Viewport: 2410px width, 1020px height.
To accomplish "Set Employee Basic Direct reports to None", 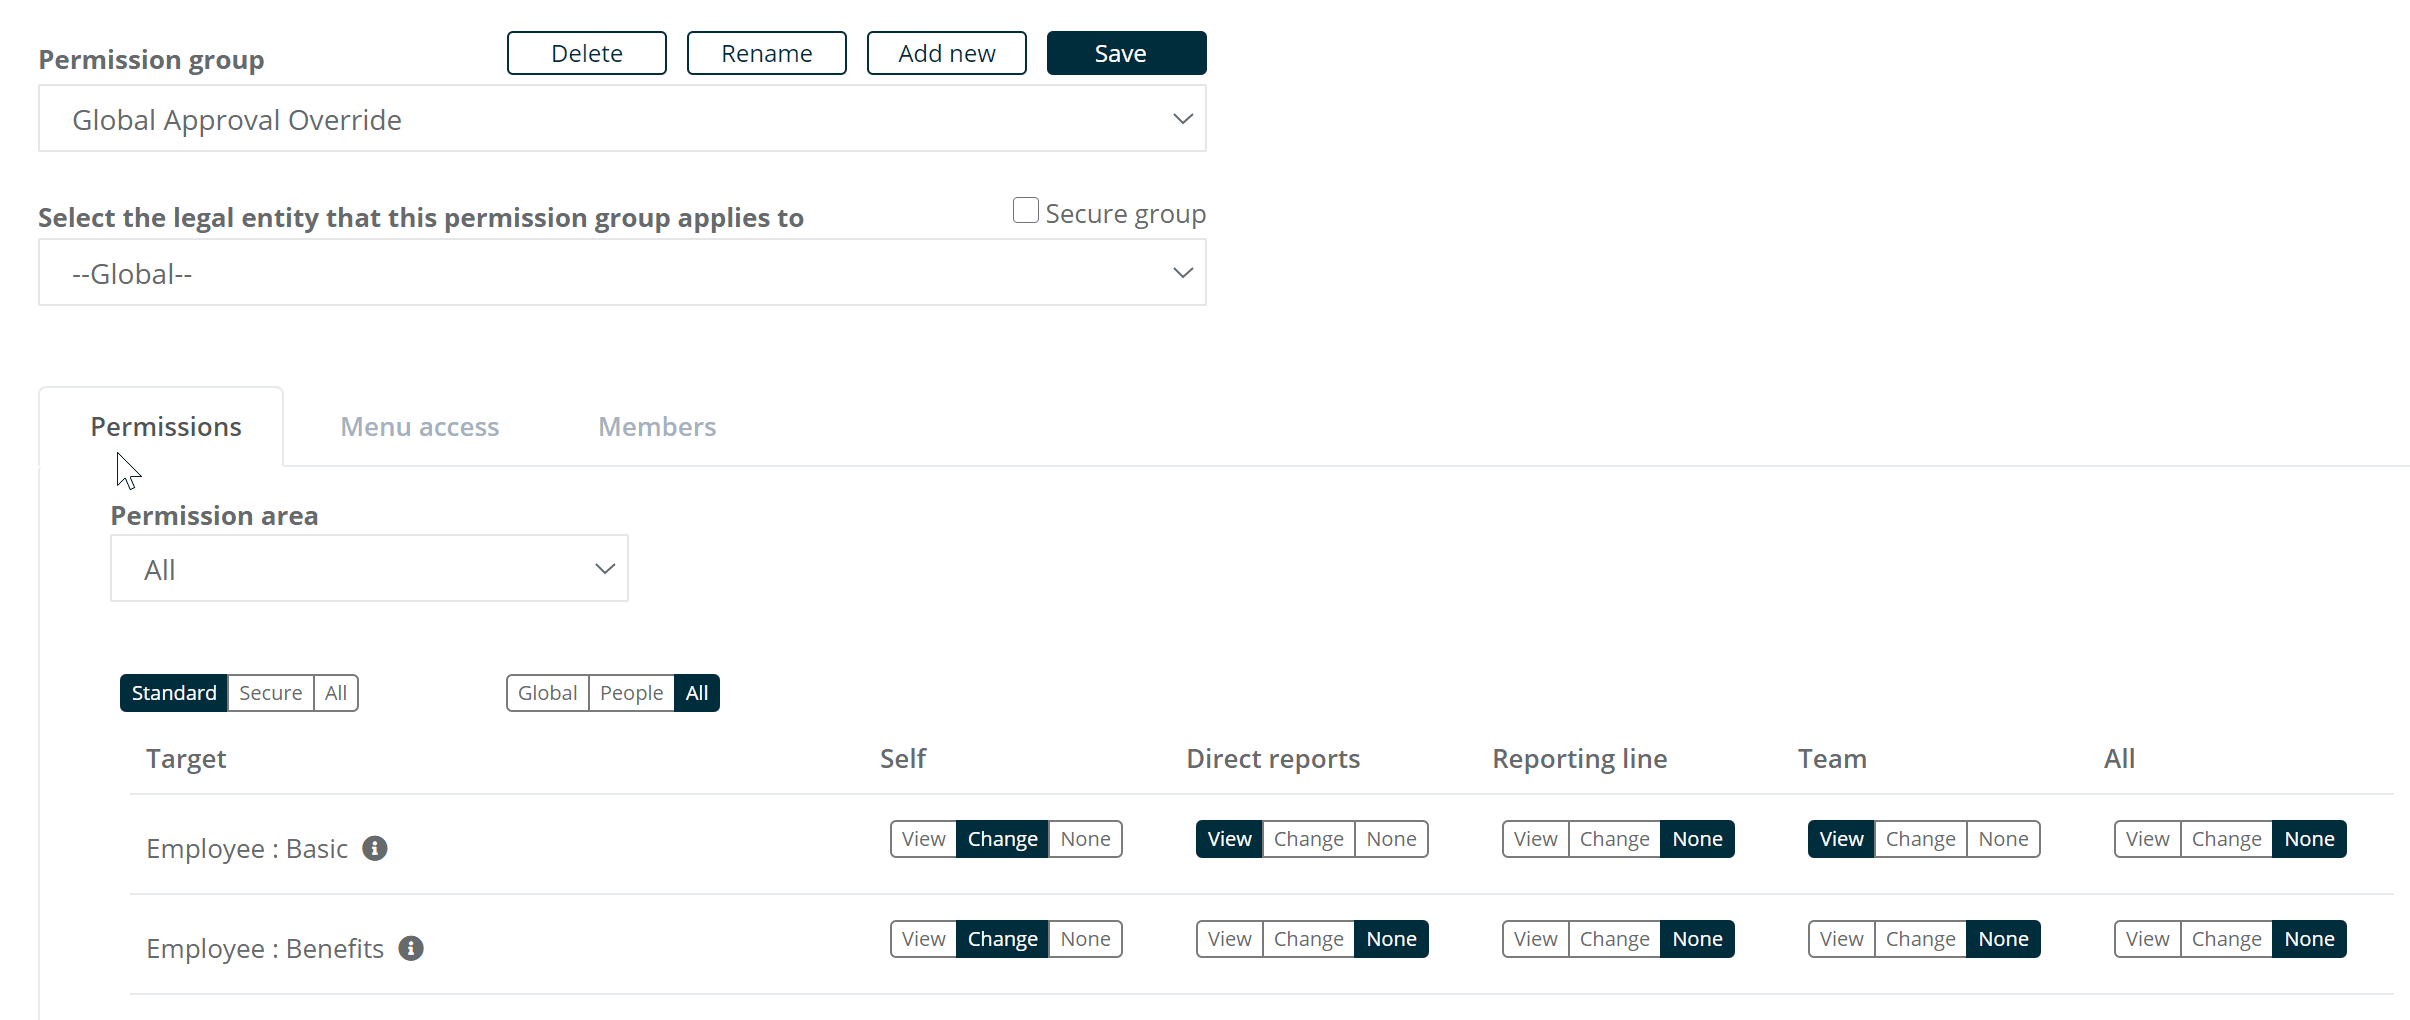I will click(1391, 839).
